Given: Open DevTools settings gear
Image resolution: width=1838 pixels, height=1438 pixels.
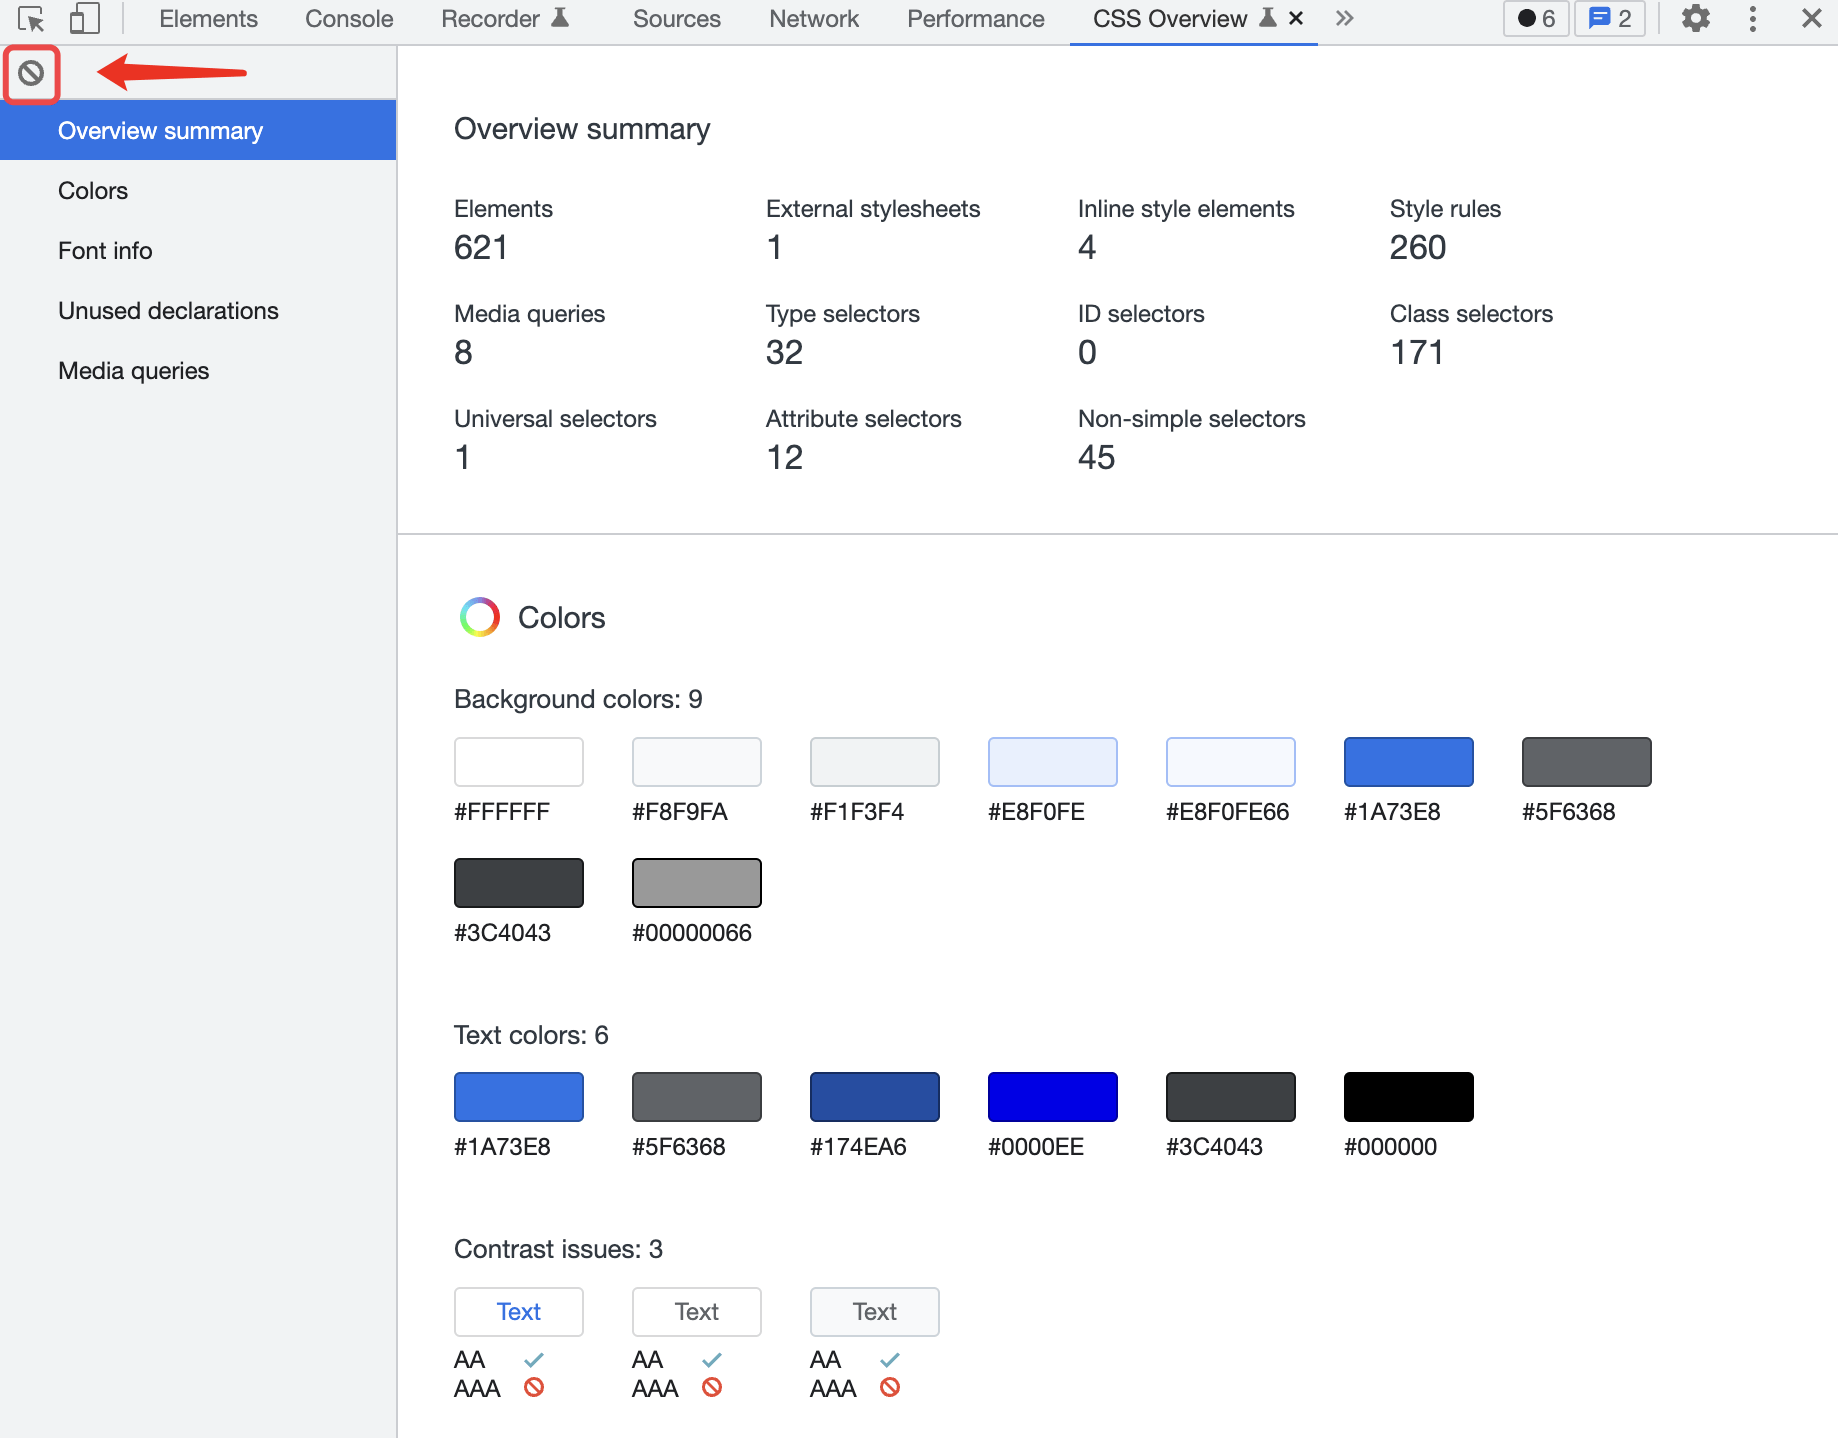Looking at the screenshot, I should point(1695,19).
